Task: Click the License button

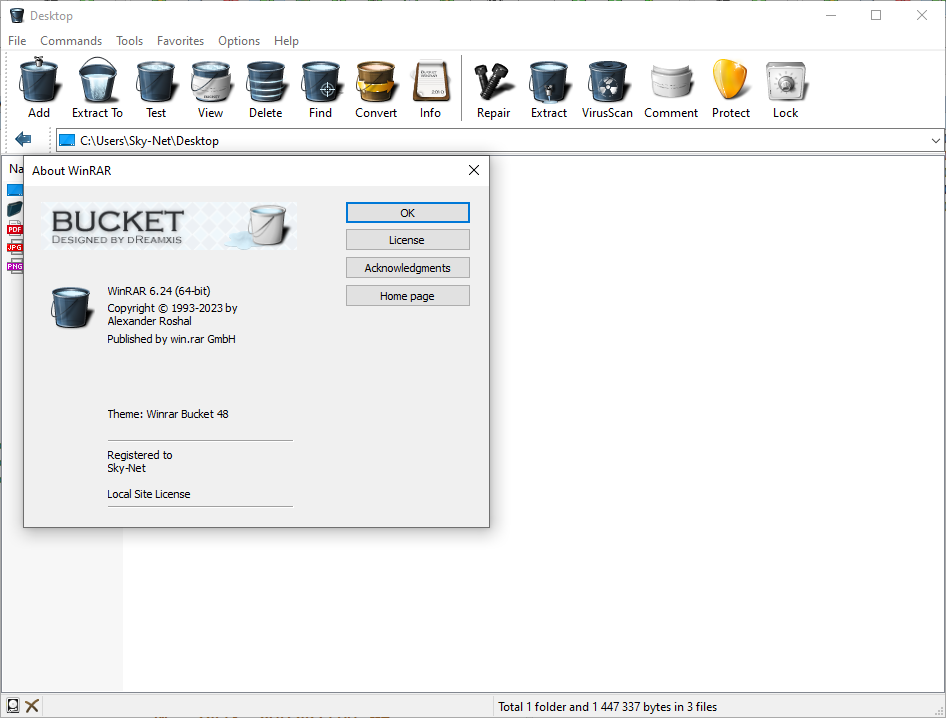Action: click(408, 240)
